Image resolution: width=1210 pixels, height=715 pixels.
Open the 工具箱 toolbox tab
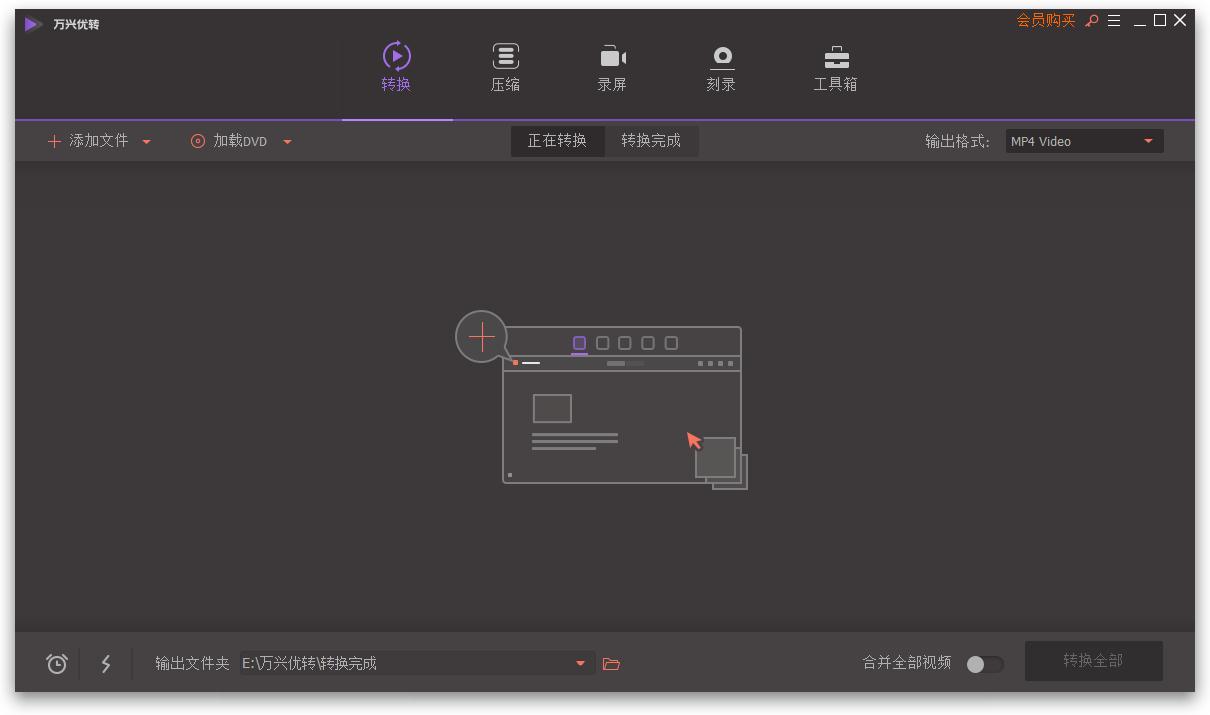click(835, 68)
